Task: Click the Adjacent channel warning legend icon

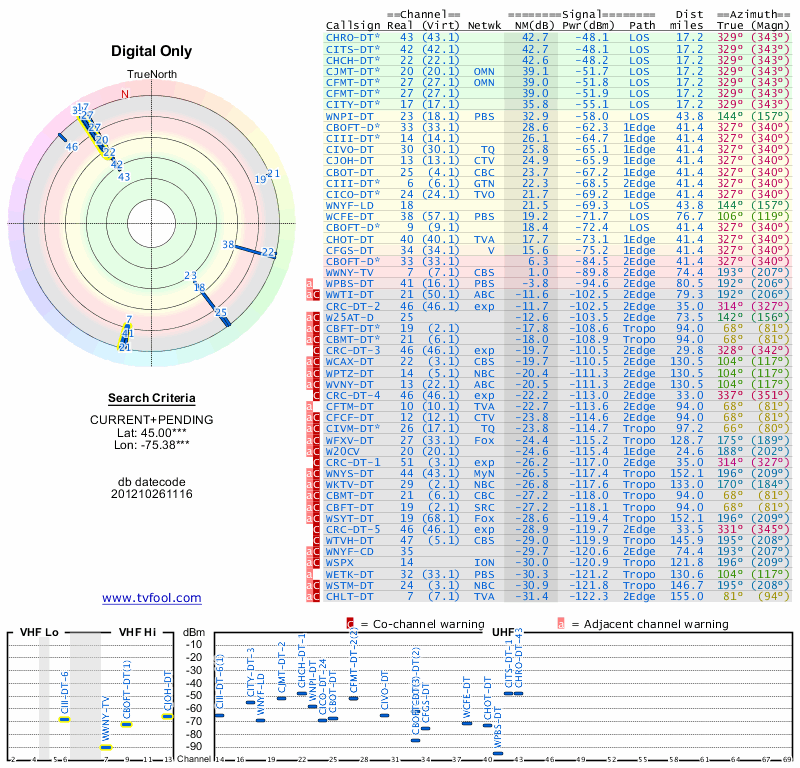Action: point(561,624)
